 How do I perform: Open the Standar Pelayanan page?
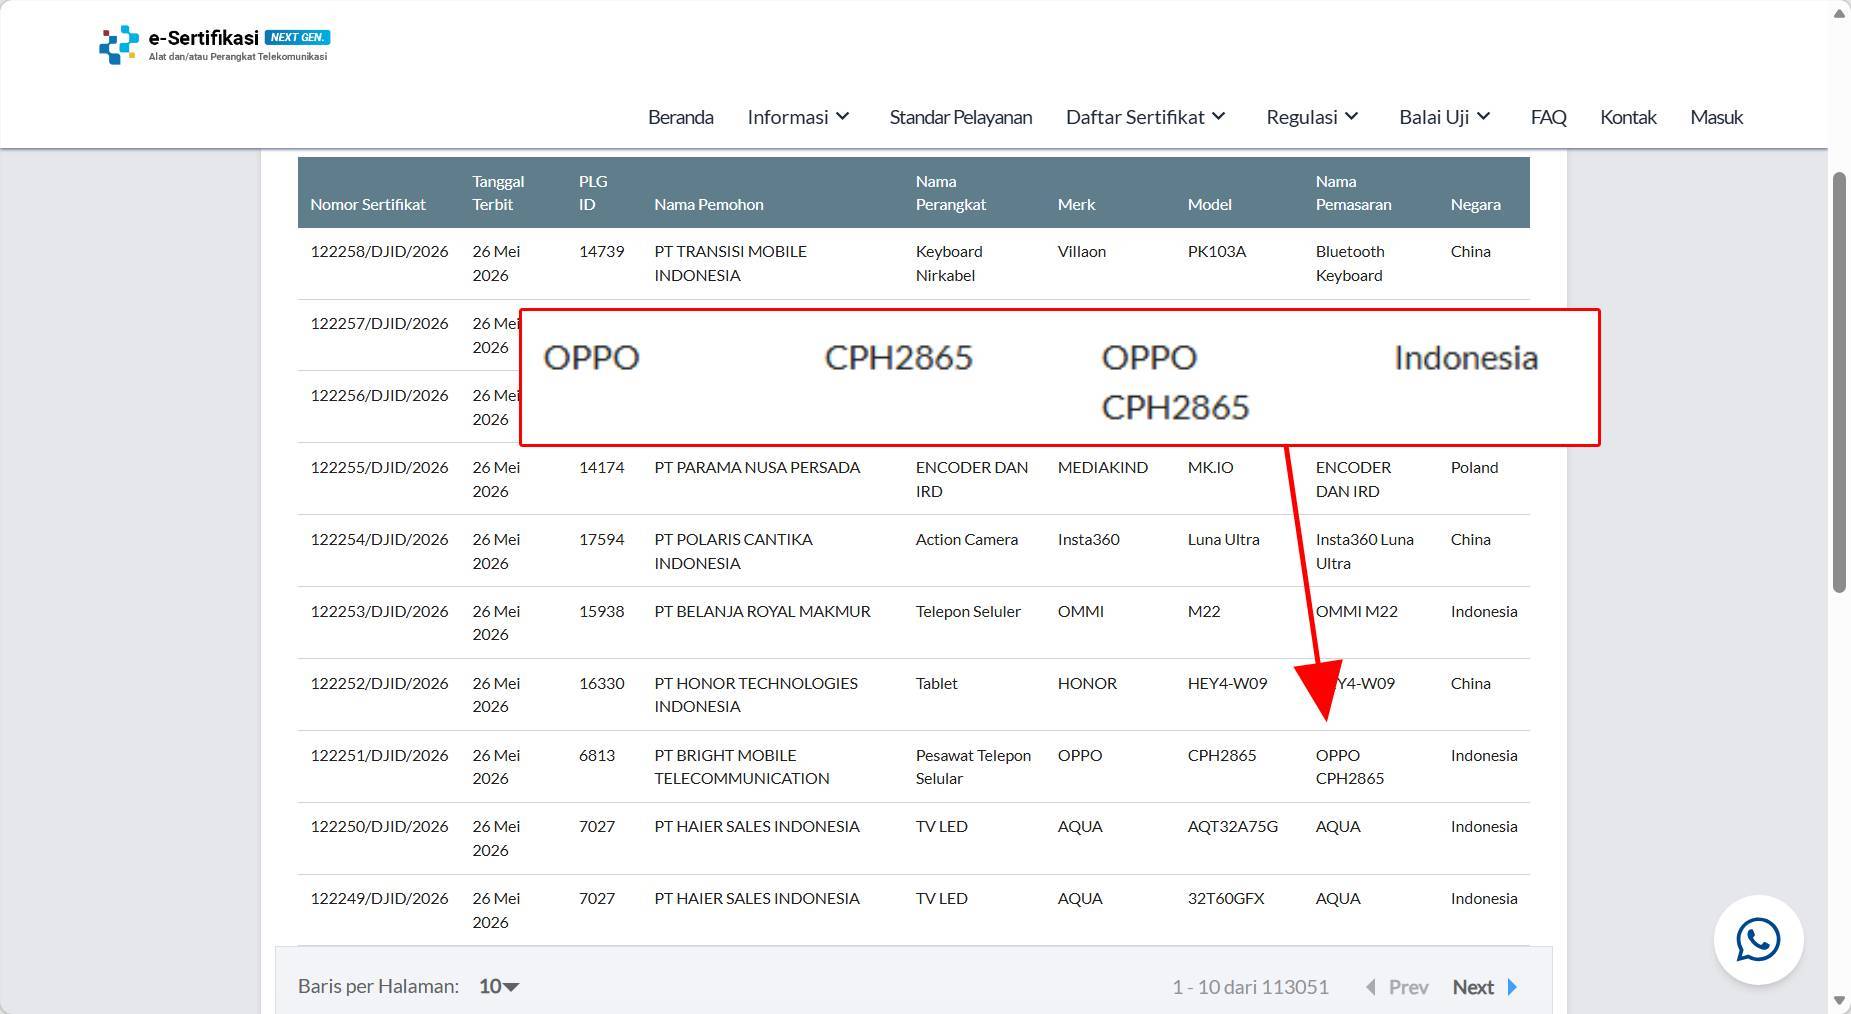click(x=960, y=117)
